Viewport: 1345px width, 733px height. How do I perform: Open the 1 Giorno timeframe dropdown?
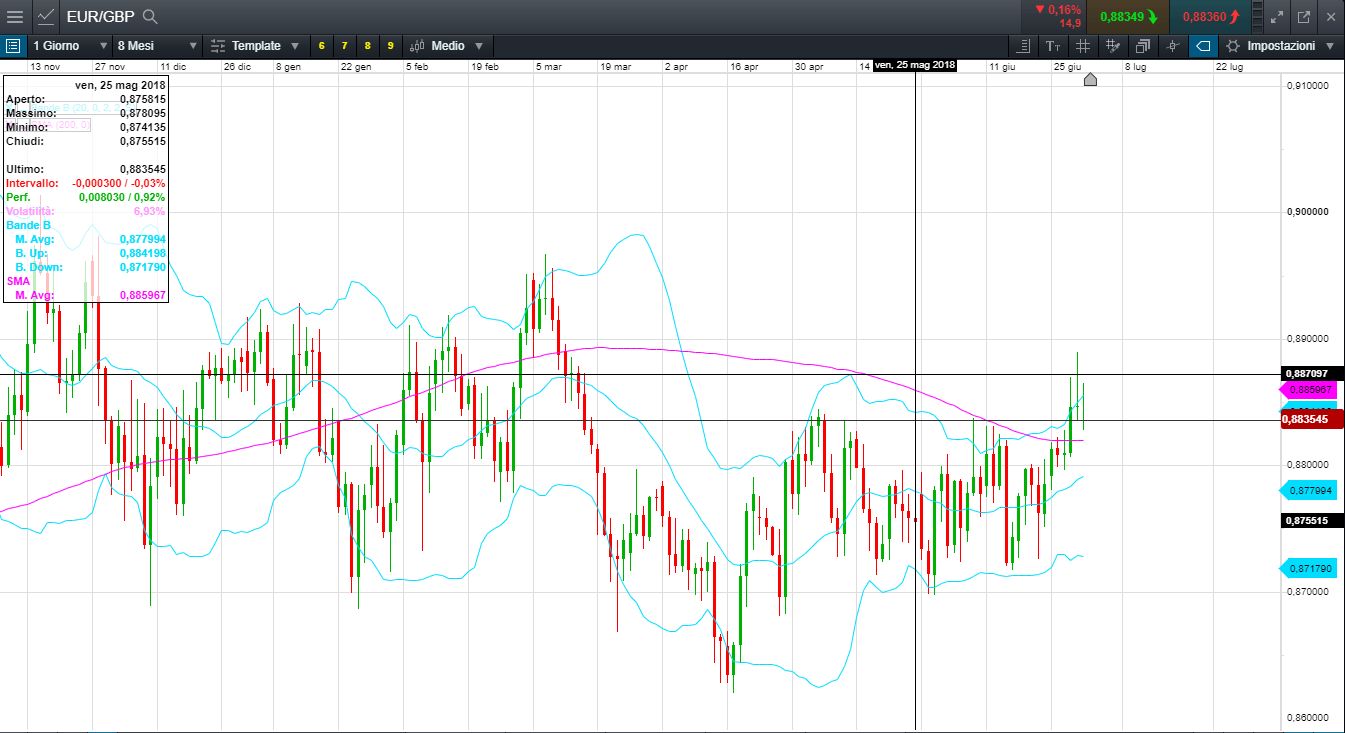click(x=70, y=46)
